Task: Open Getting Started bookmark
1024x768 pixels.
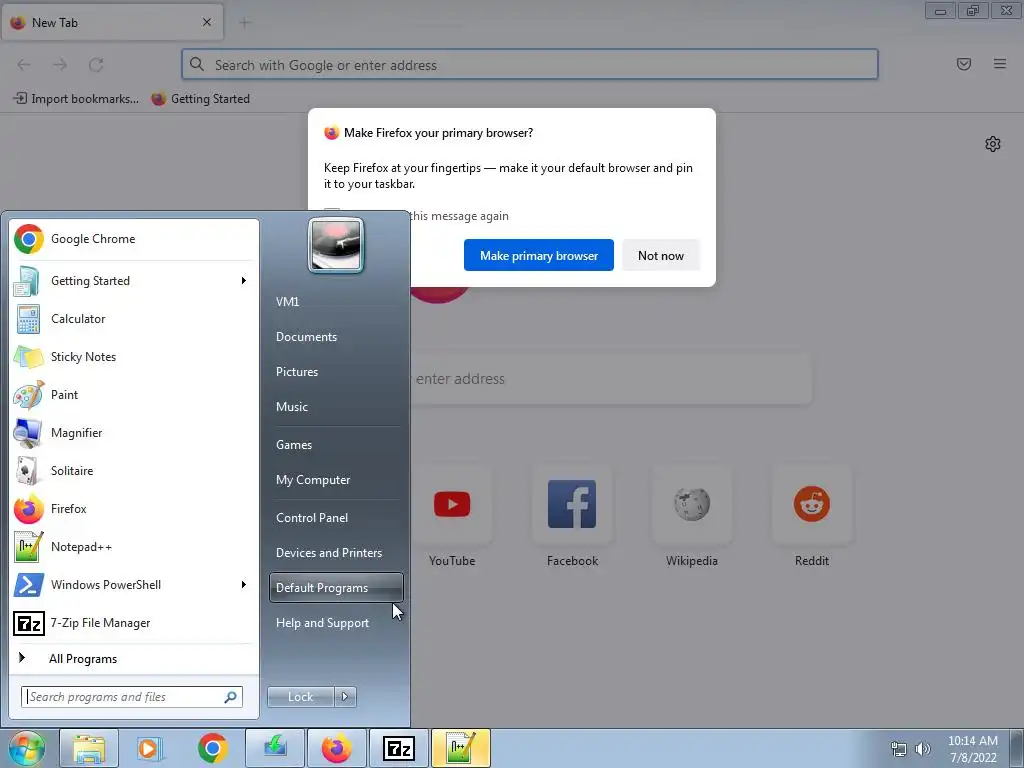Action: tap(200, 99)
